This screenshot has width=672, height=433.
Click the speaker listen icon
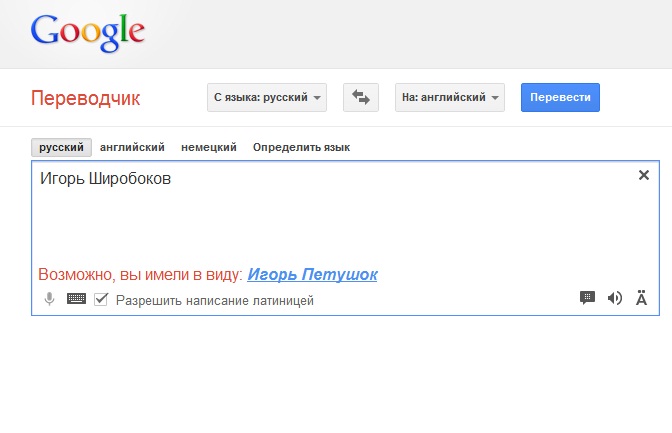tap(615, 298)
